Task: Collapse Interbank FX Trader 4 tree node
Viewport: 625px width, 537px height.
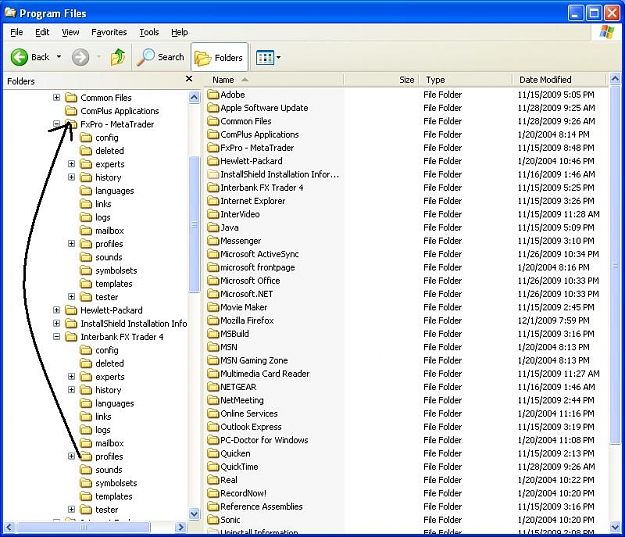Action: [x=57, y=336]
